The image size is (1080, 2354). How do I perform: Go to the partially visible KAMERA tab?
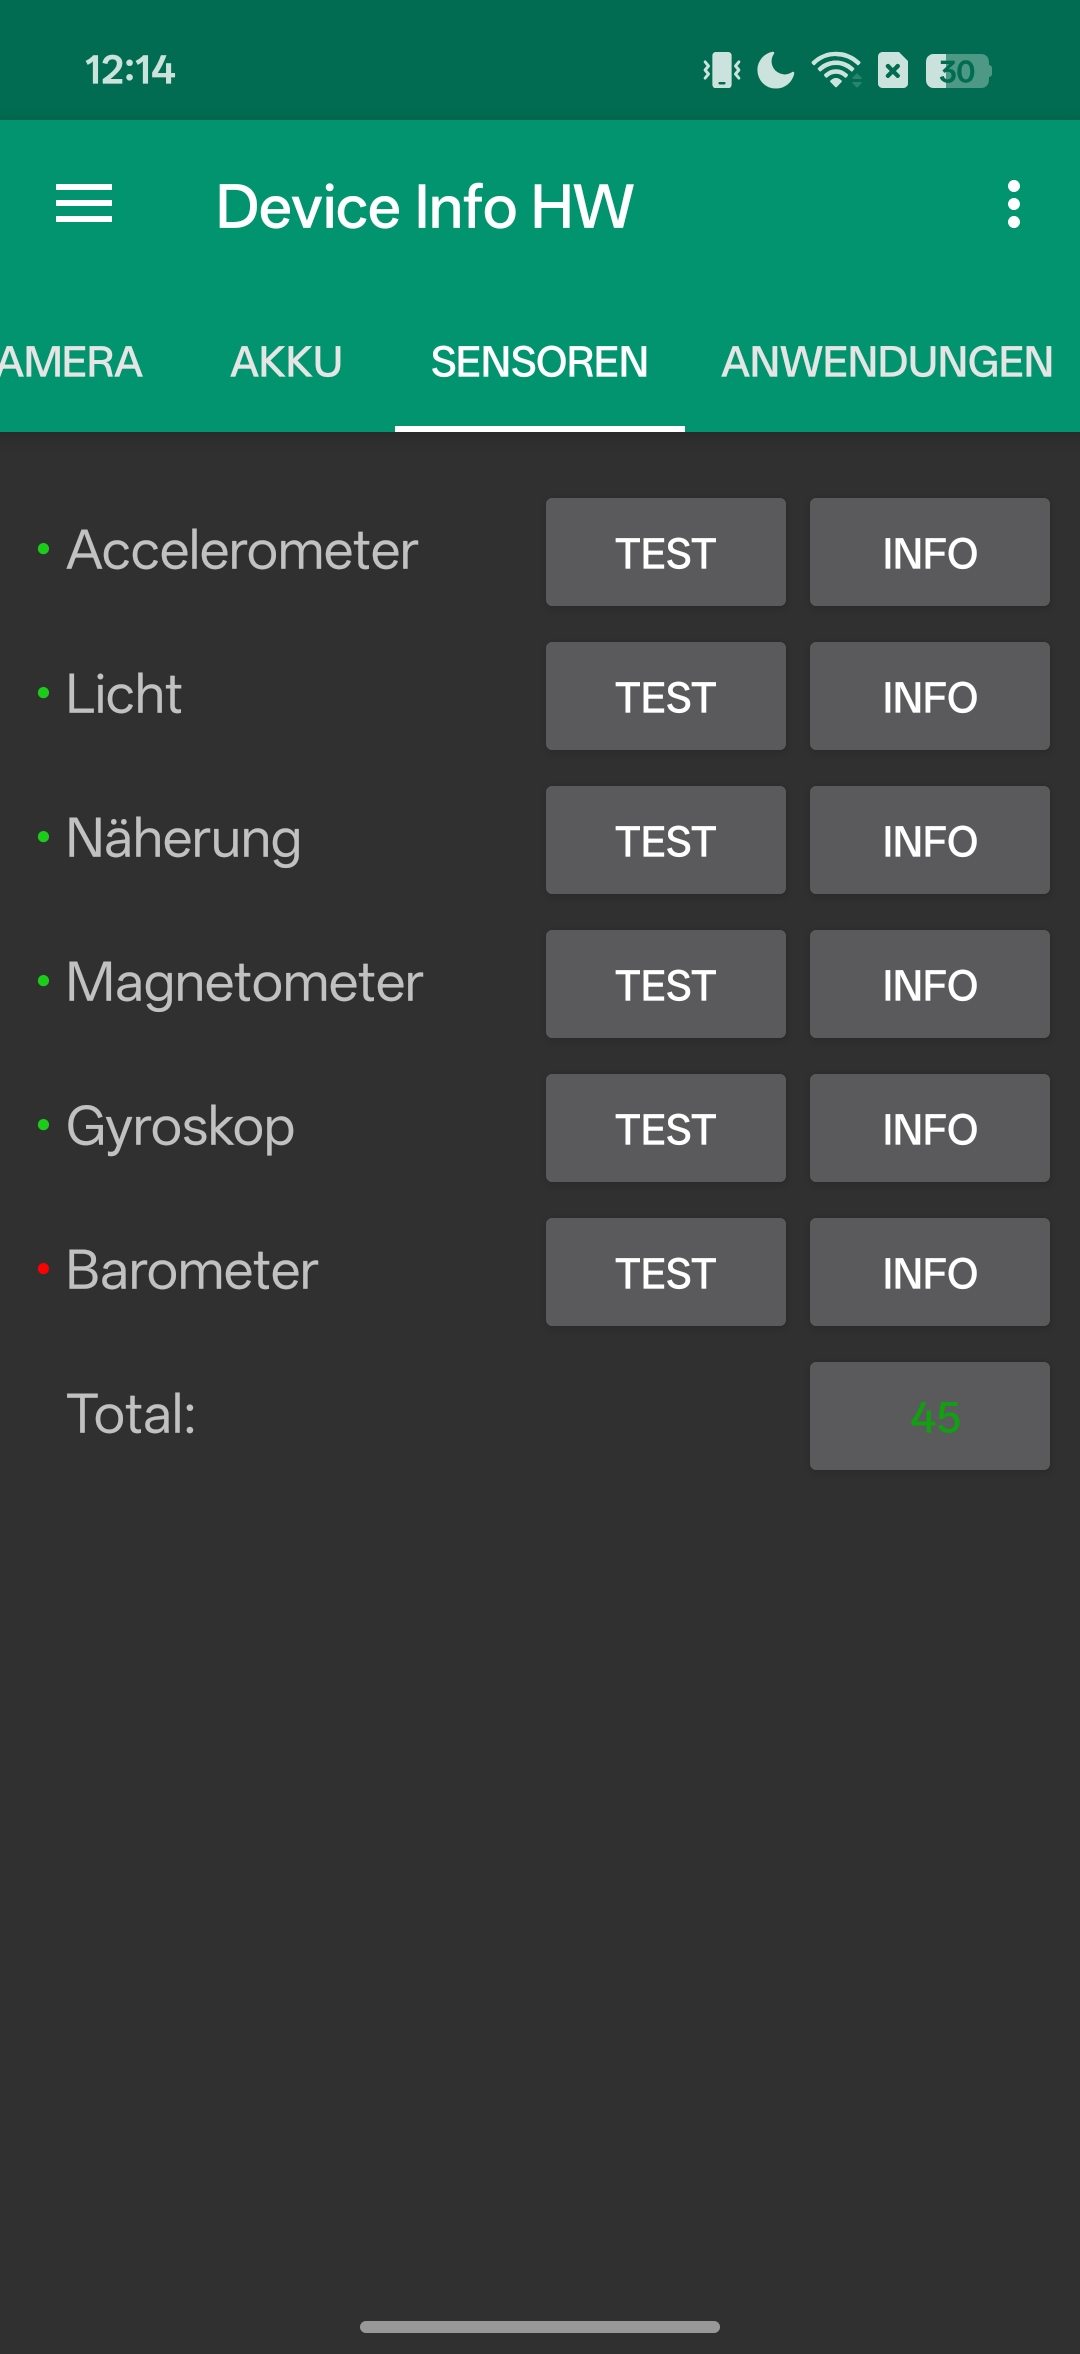[x=70, y=362]
